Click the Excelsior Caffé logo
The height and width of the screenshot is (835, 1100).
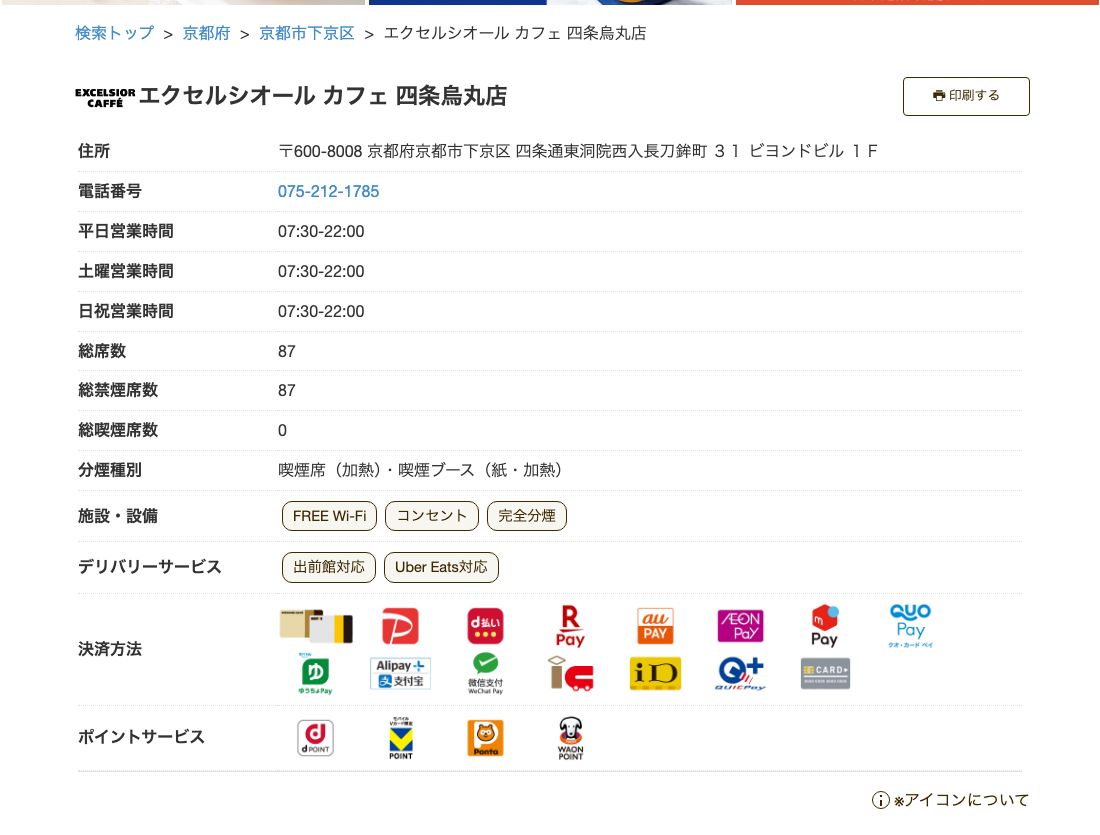click(x=105, y=98)
